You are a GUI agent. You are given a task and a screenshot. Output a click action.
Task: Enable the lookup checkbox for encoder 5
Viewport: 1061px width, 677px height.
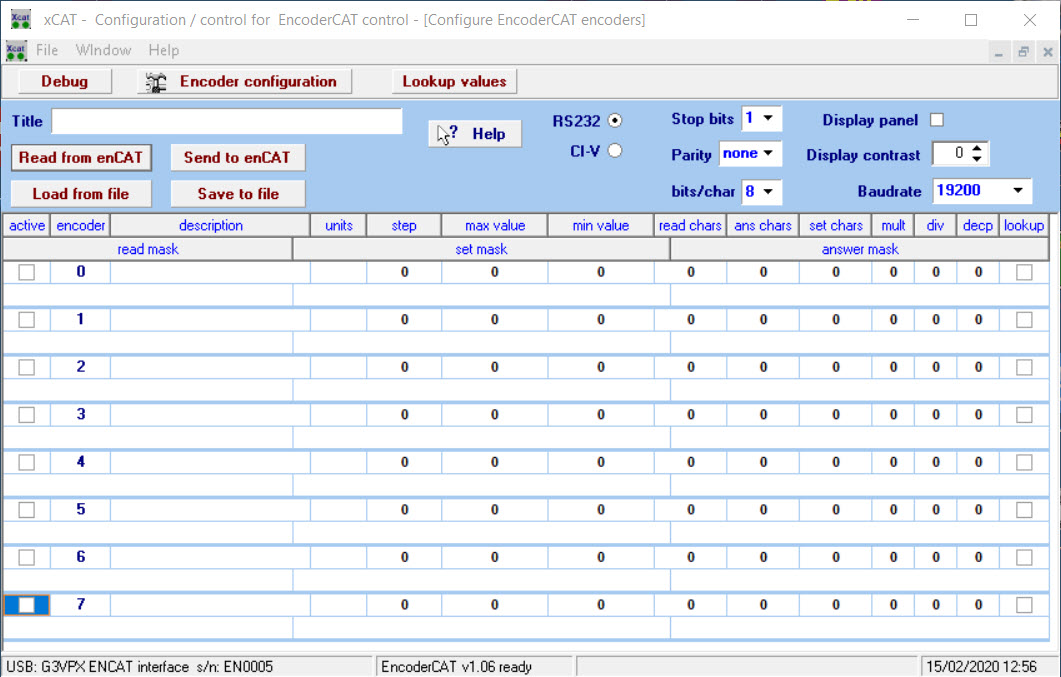pos(1024,509)
